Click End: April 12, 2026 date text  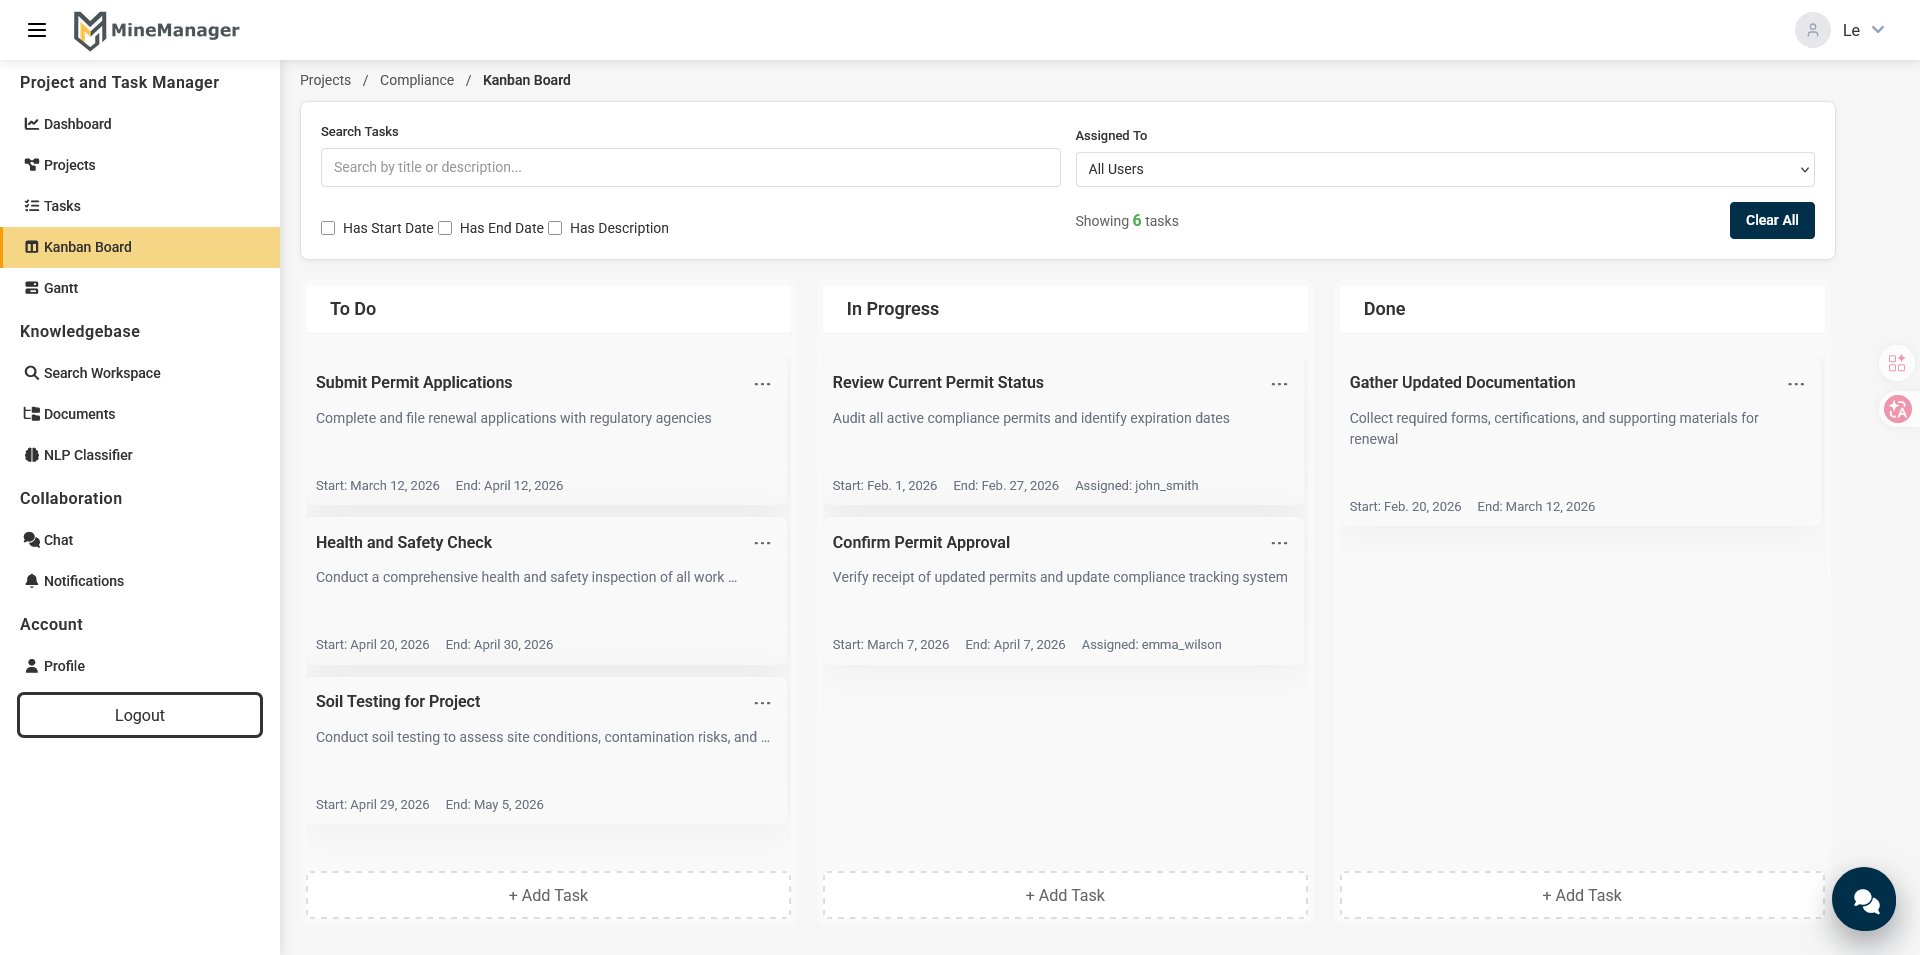click(509, 486)
